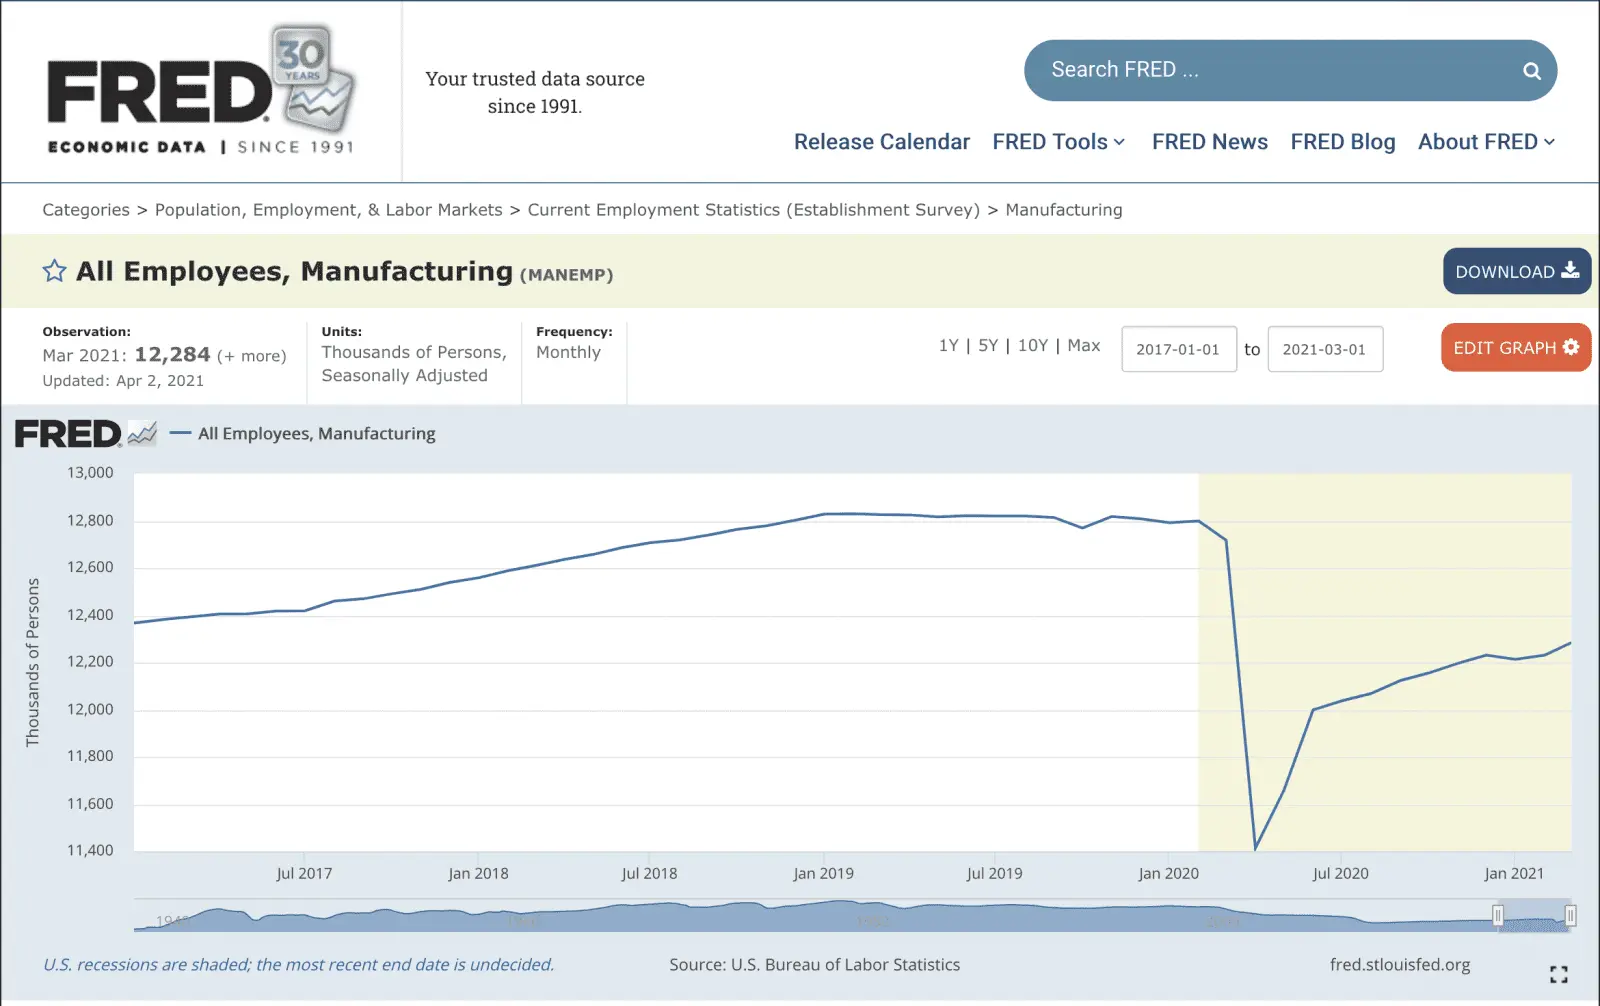
Task: Select the 1Y date range
Action: [948, 346]
